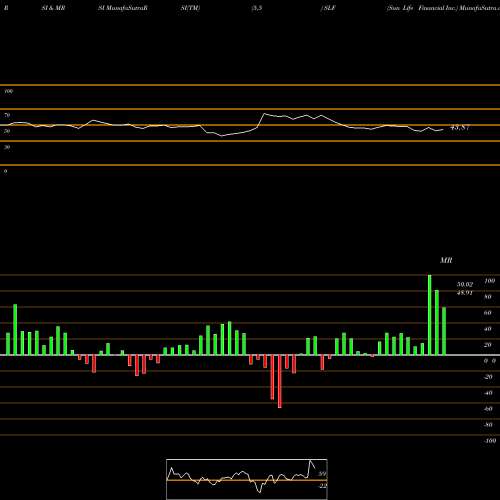Screen dimensions: 500x500
Task: Click the MR panel title label
Action: (446, 260)
